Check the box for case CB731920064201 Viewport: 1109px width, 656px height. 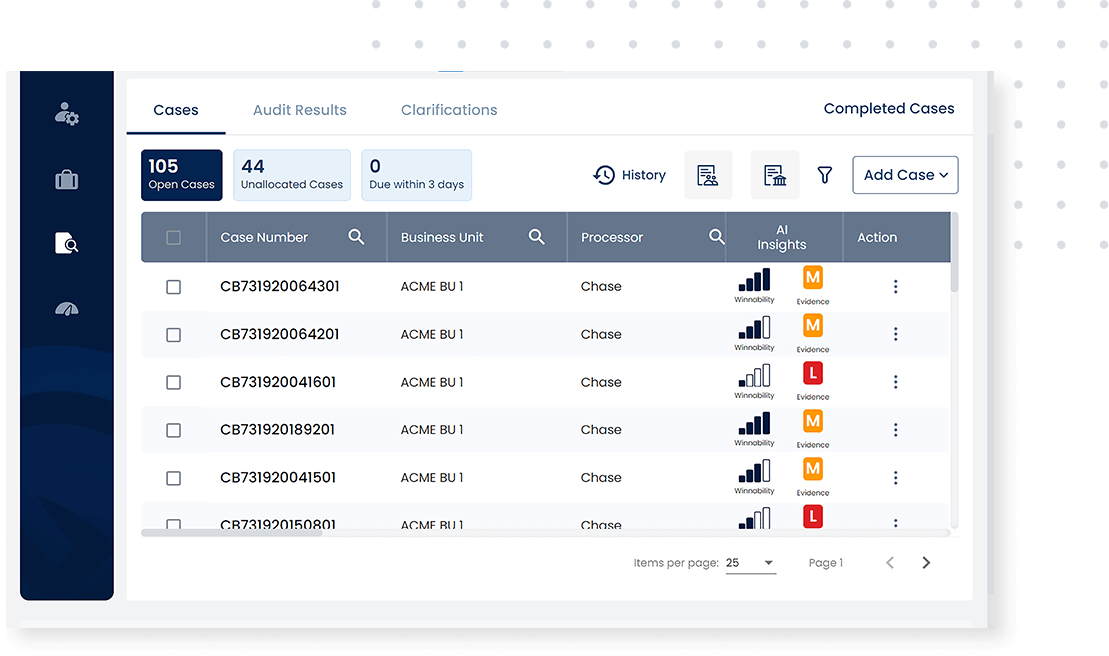(x=173, y=335)
